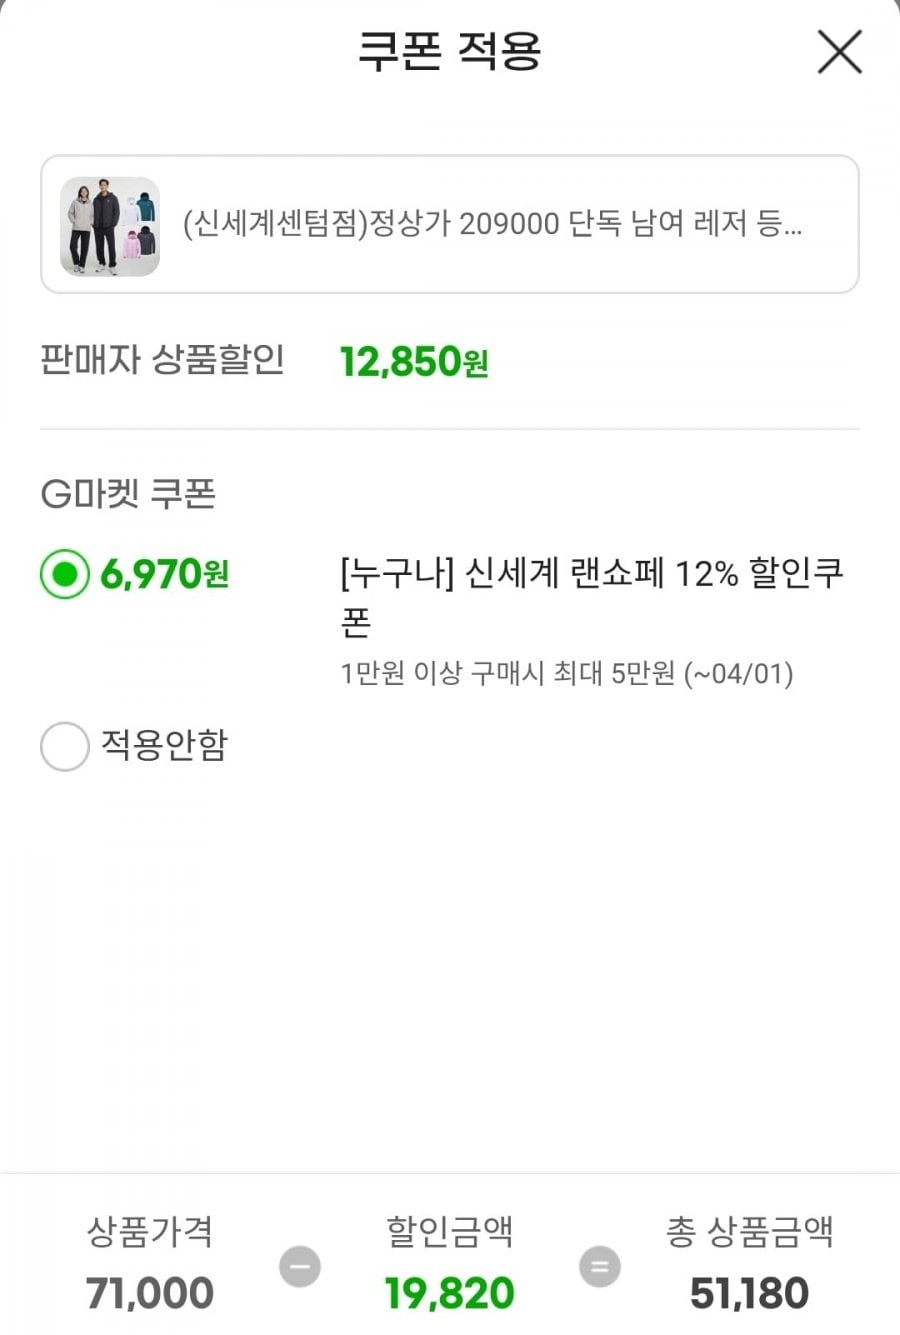Click the minus icon beside 상품가격
This screenshot has width=900, height=1335.
pyautogui.click(x=299, y=1267)
